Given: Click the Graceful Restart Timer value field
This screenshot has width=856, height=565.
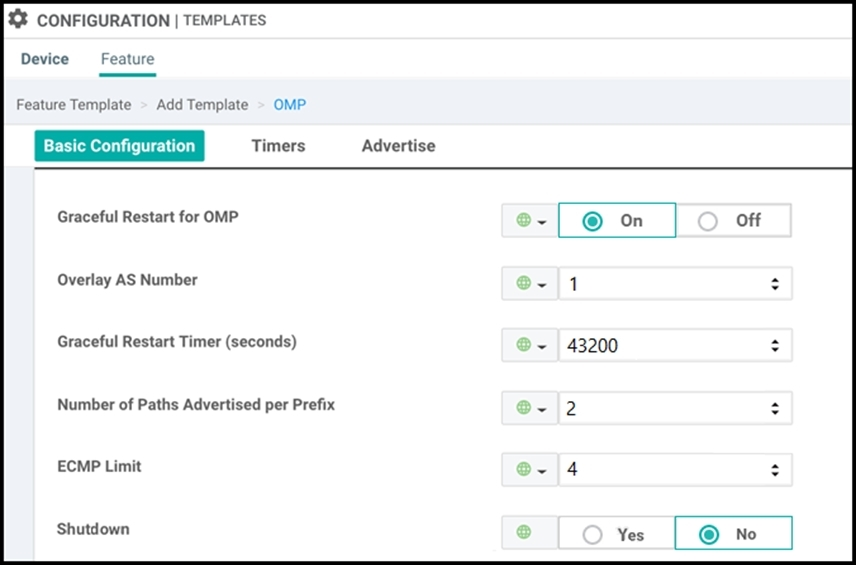Looking at the screenshot, I should coord(675,345).
